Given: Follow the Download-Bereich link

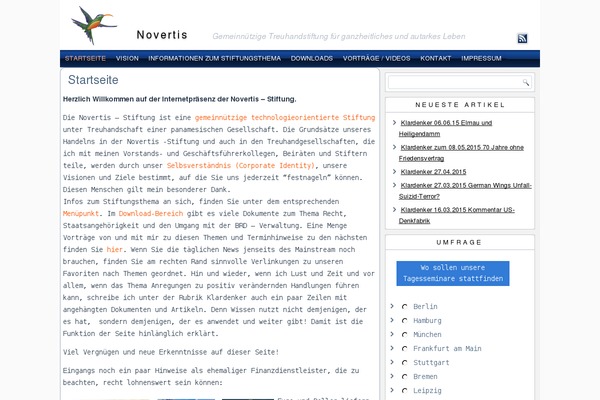Looking at the screenshot, I should coord(151,214).
